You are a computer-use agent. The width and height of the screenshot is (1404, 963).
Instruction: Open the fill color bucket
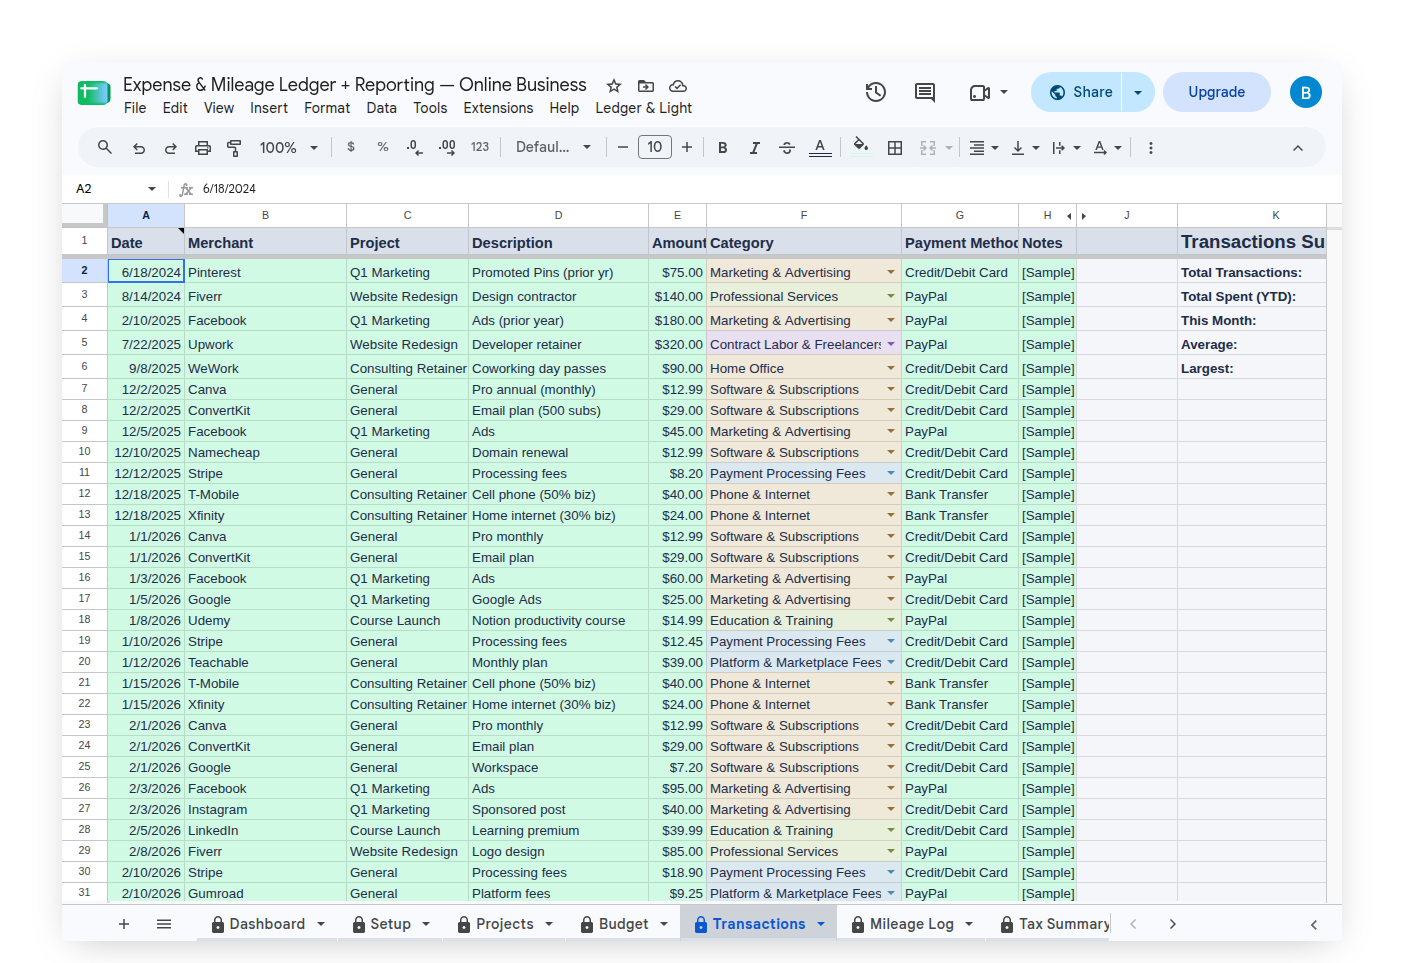point(861,147)
